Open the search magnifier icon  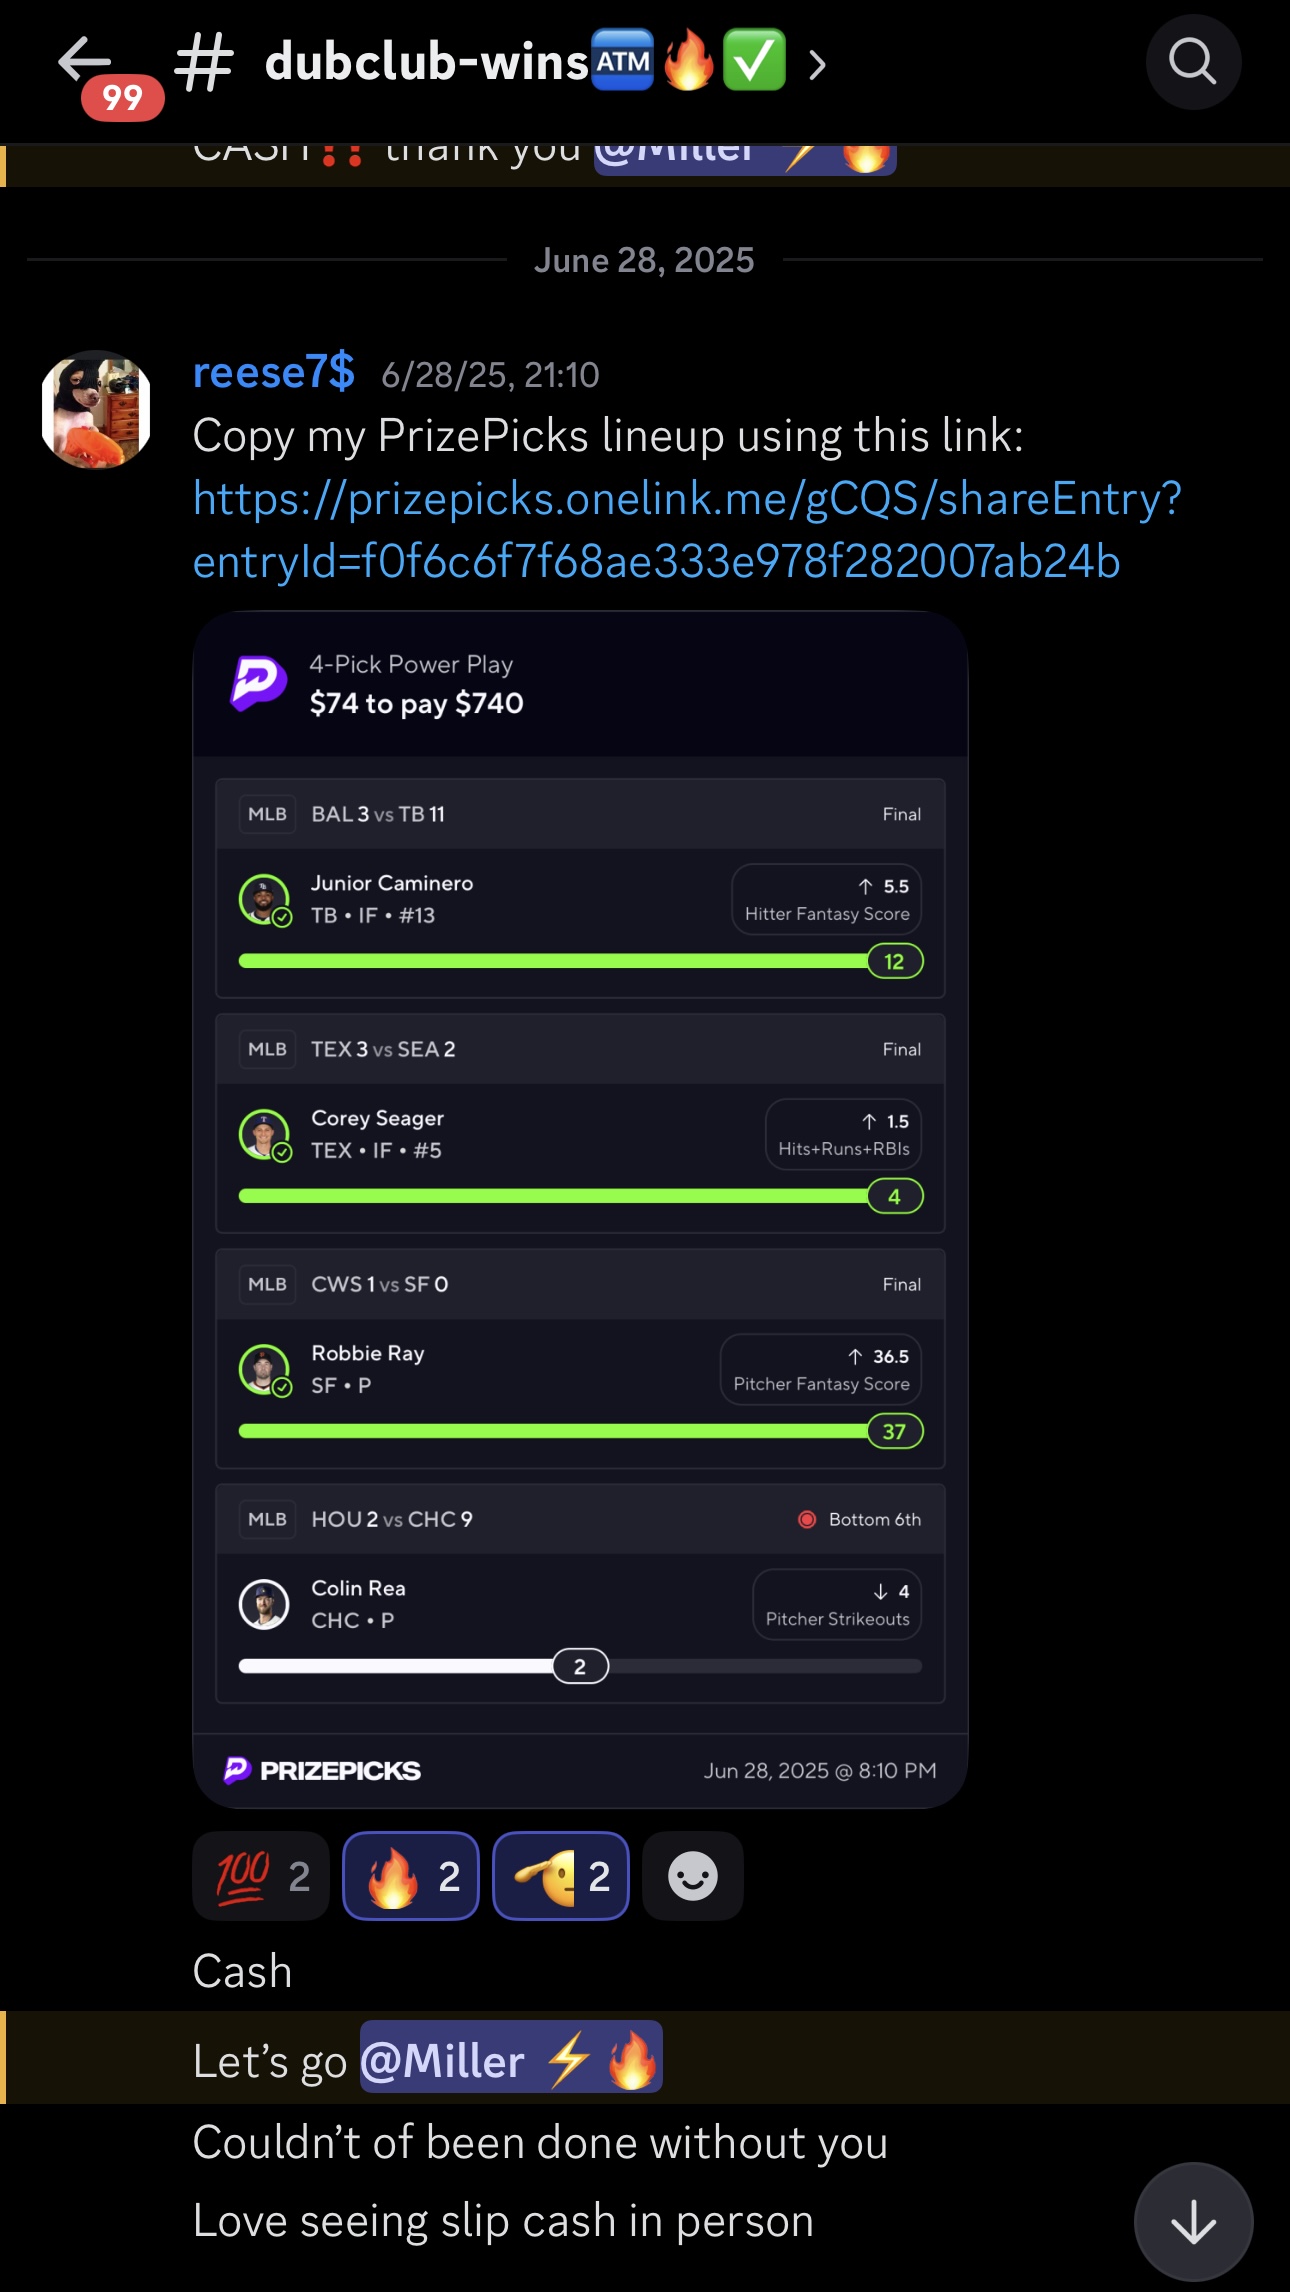(1193, 62)
